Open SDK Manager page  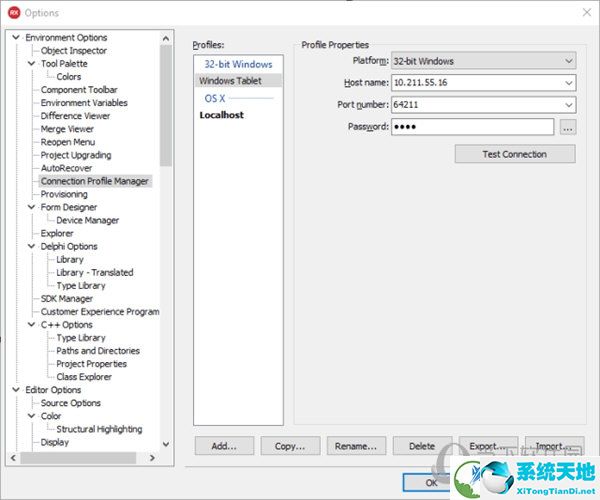pyautogui.click(x=67, y=298)
